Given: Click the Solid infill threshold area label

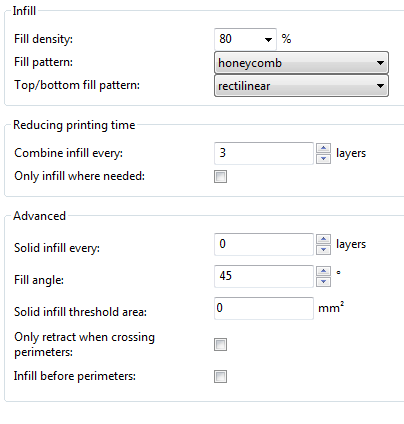Looking at the screenshot, I should coord(80,312).
